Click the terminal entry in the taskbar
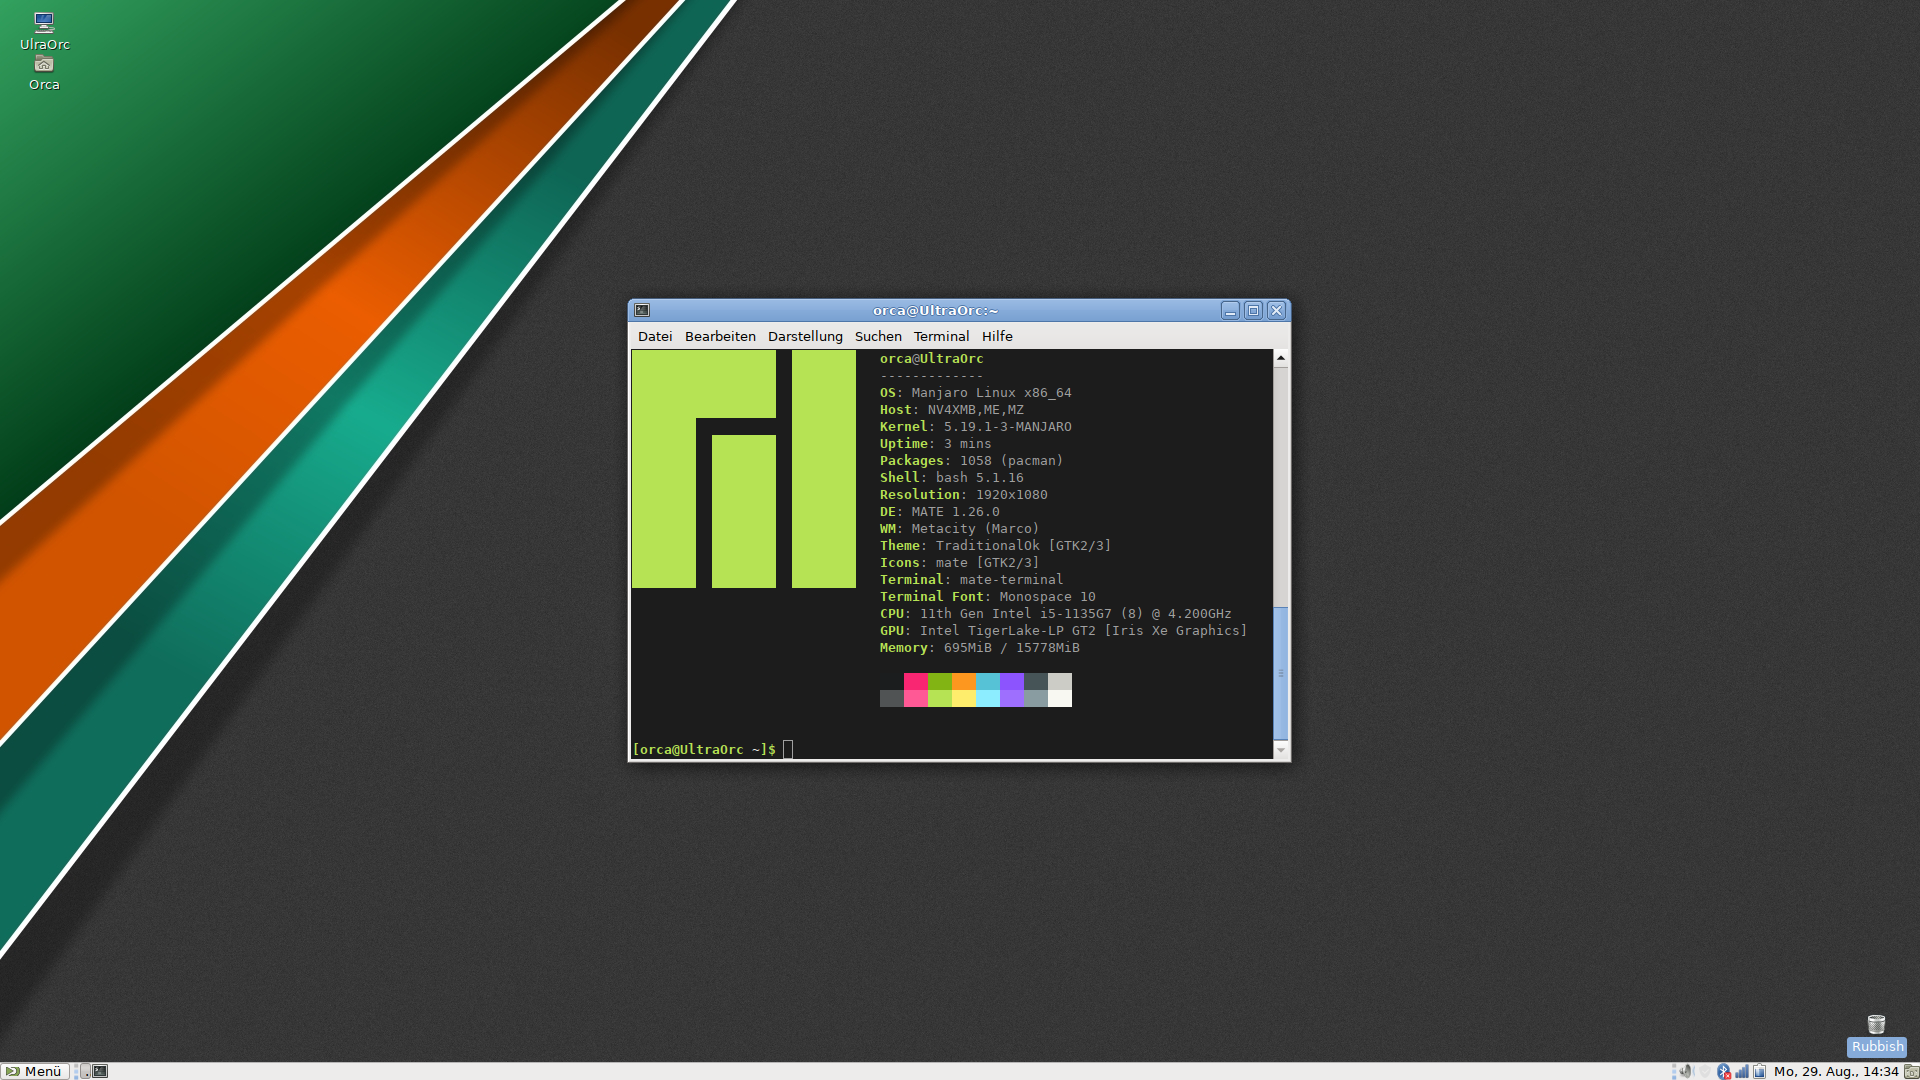The width and height of the screenshot is (1920, 1080). coord(100,1071)
